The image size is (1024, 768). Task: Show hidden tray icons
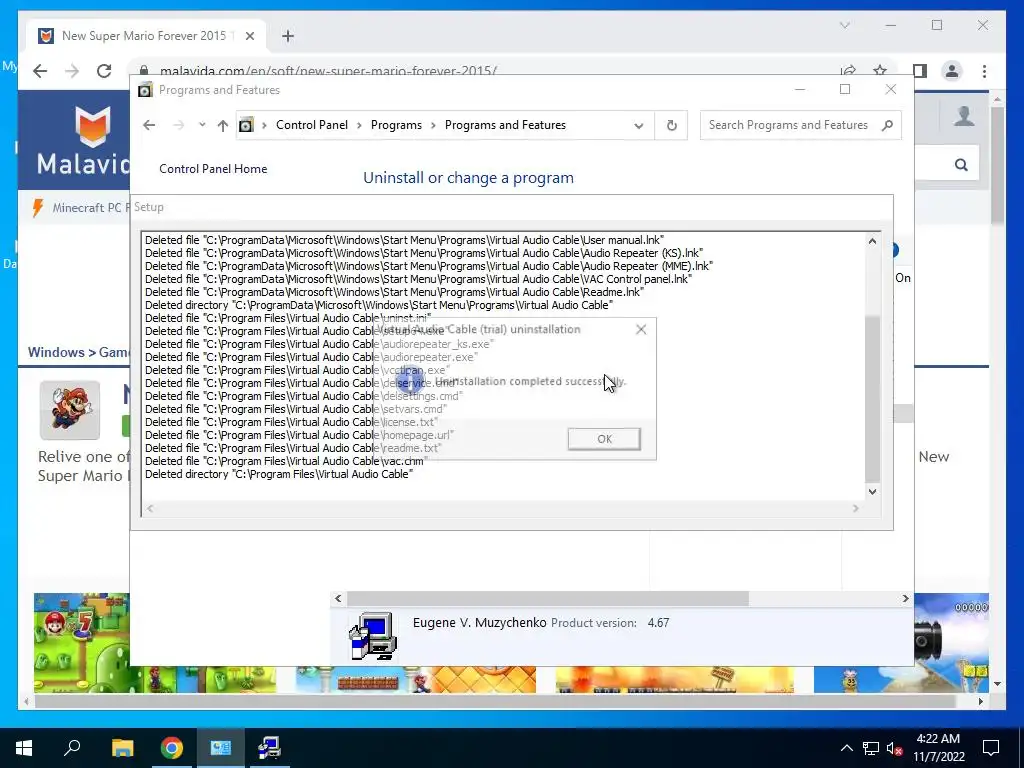click(846, 748)
